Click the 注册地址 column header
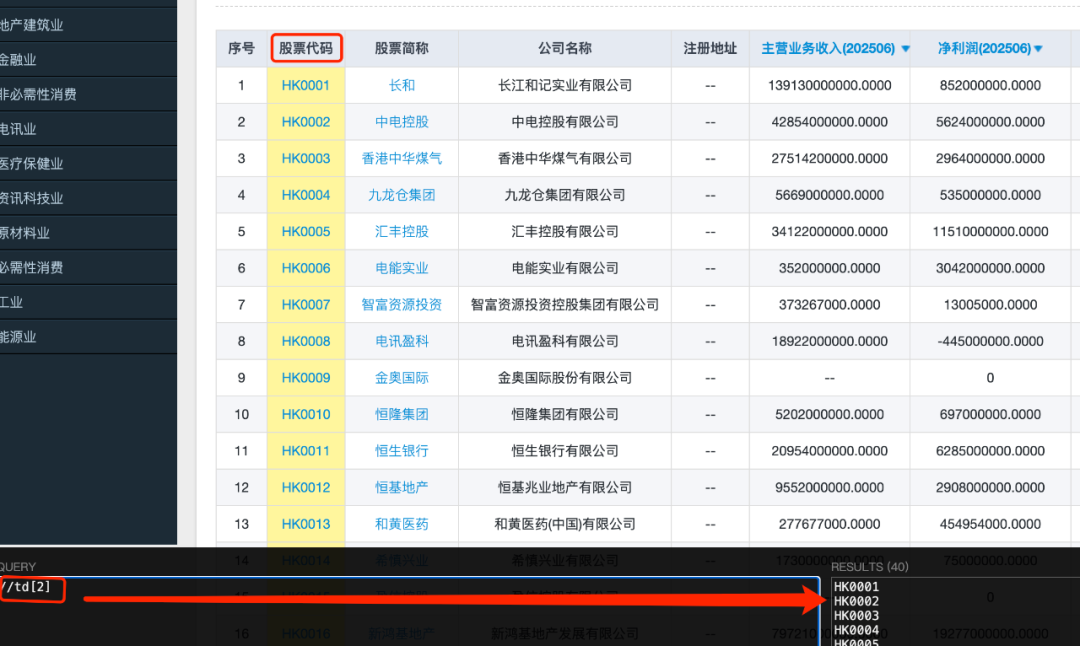Image resolution: width=1080 pixels, height=646 pixels. coord(710,48)
